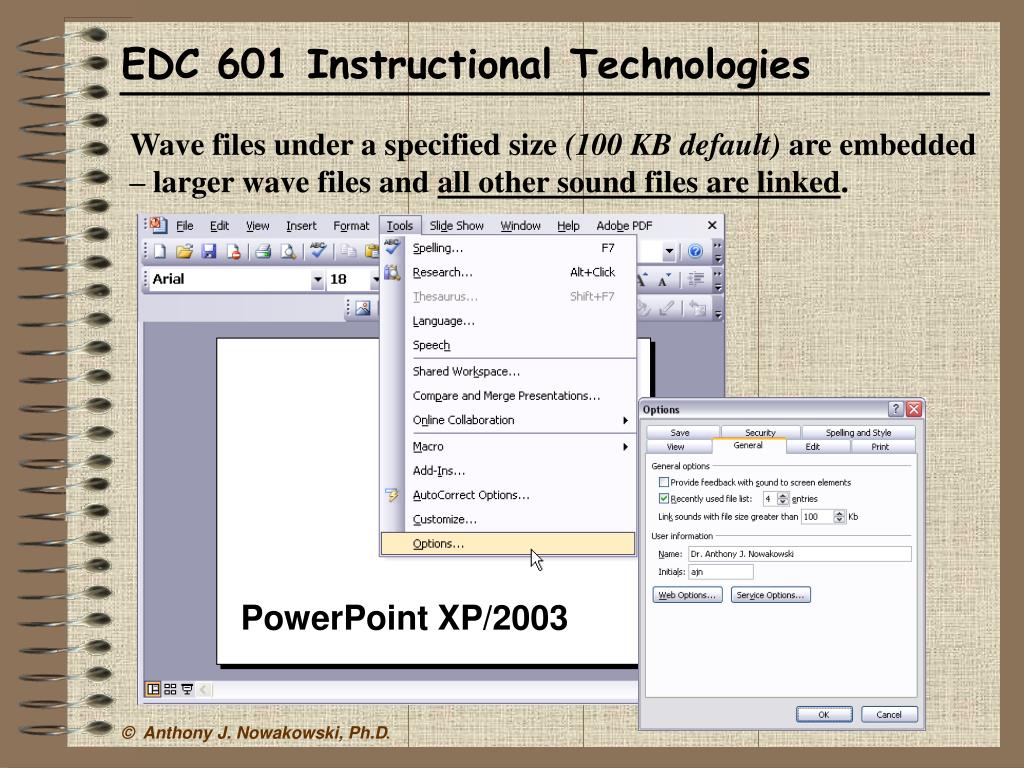Click the Copy toolbar icon
1024x768 pixels.
[348, 251]
